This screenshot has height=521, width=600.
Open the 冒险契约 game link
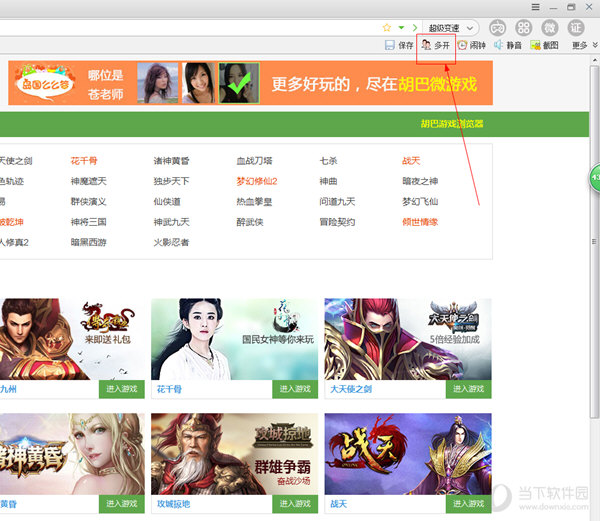(x=338, y=222)
